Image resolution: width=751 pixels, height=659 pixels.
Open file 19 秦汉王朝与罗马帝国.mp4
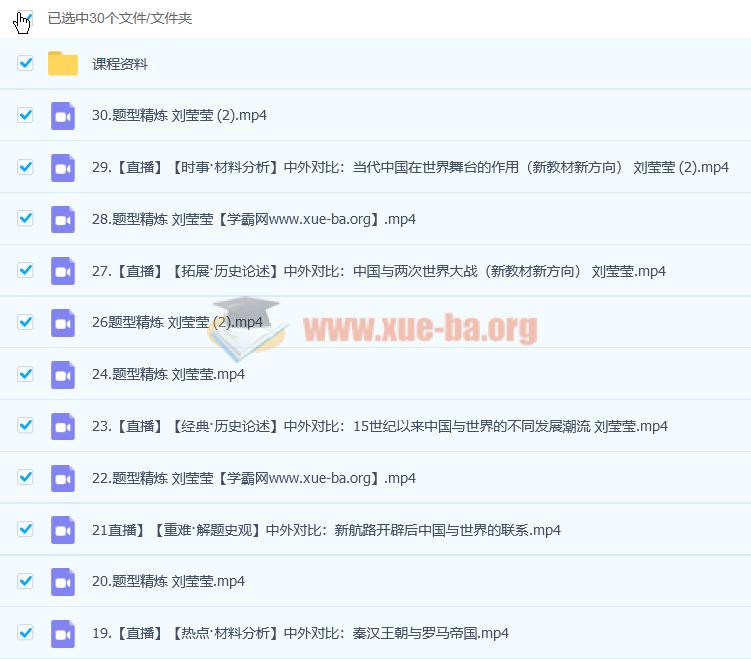[x=300, y=633]
